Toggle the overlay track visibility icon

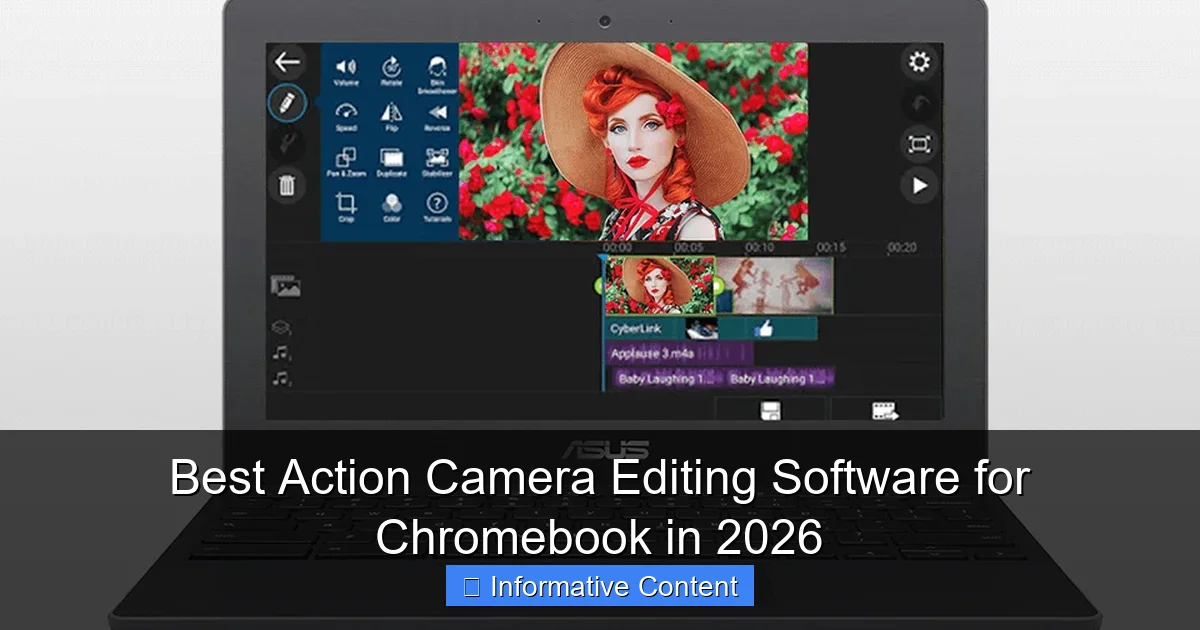(x=283, y=323)
